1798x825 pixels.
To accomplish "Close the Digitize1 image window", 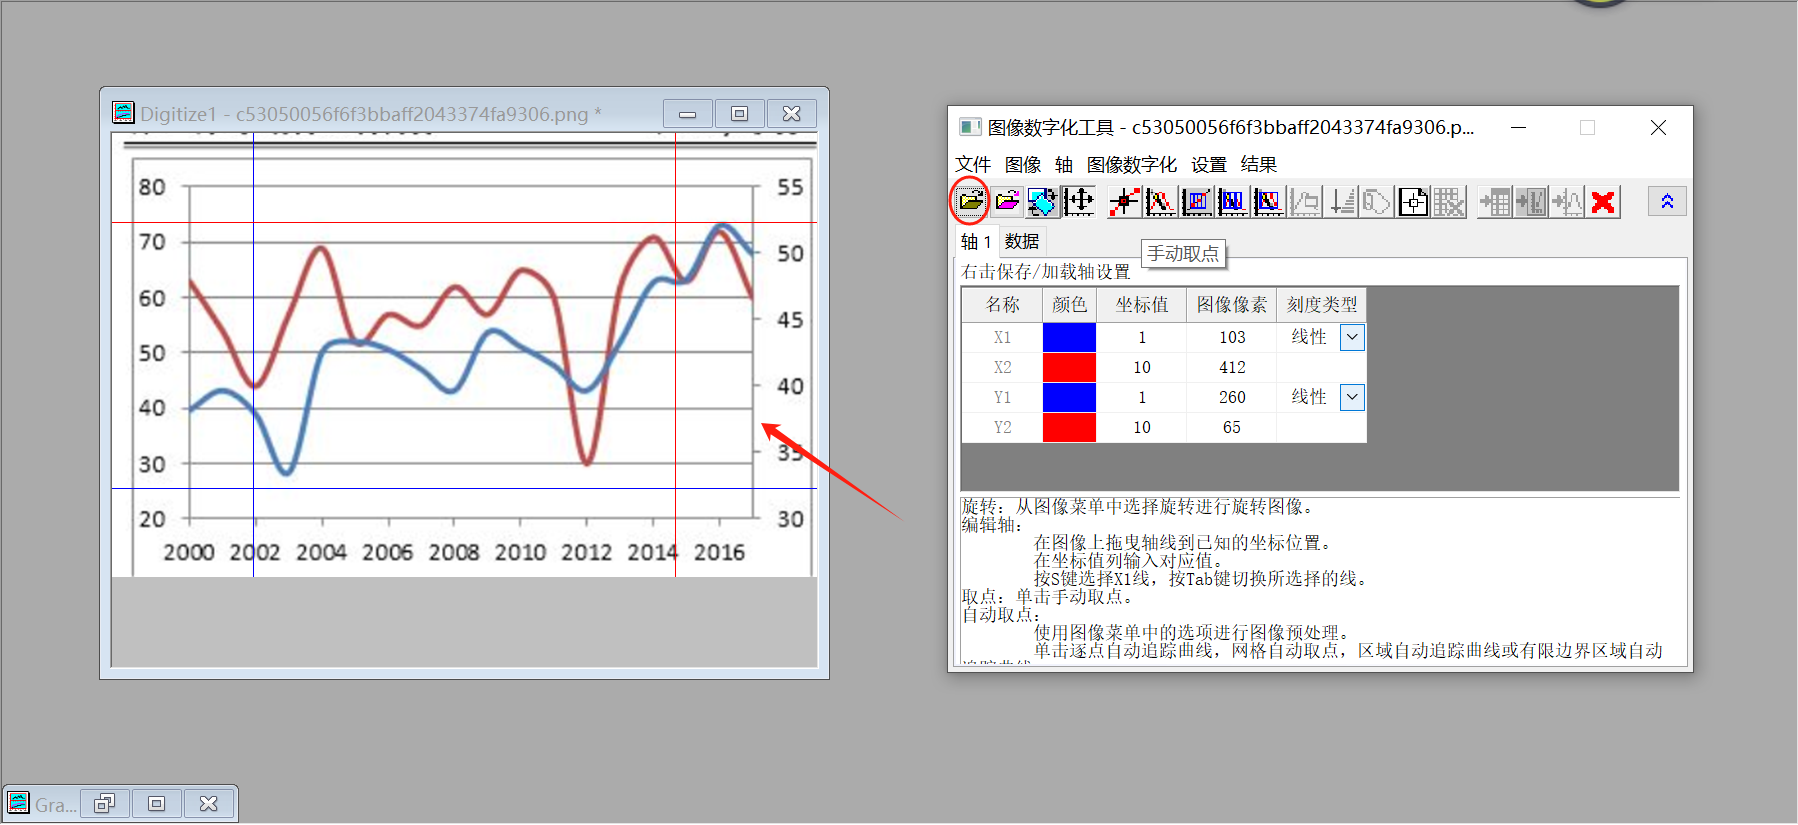I will 792,114.
